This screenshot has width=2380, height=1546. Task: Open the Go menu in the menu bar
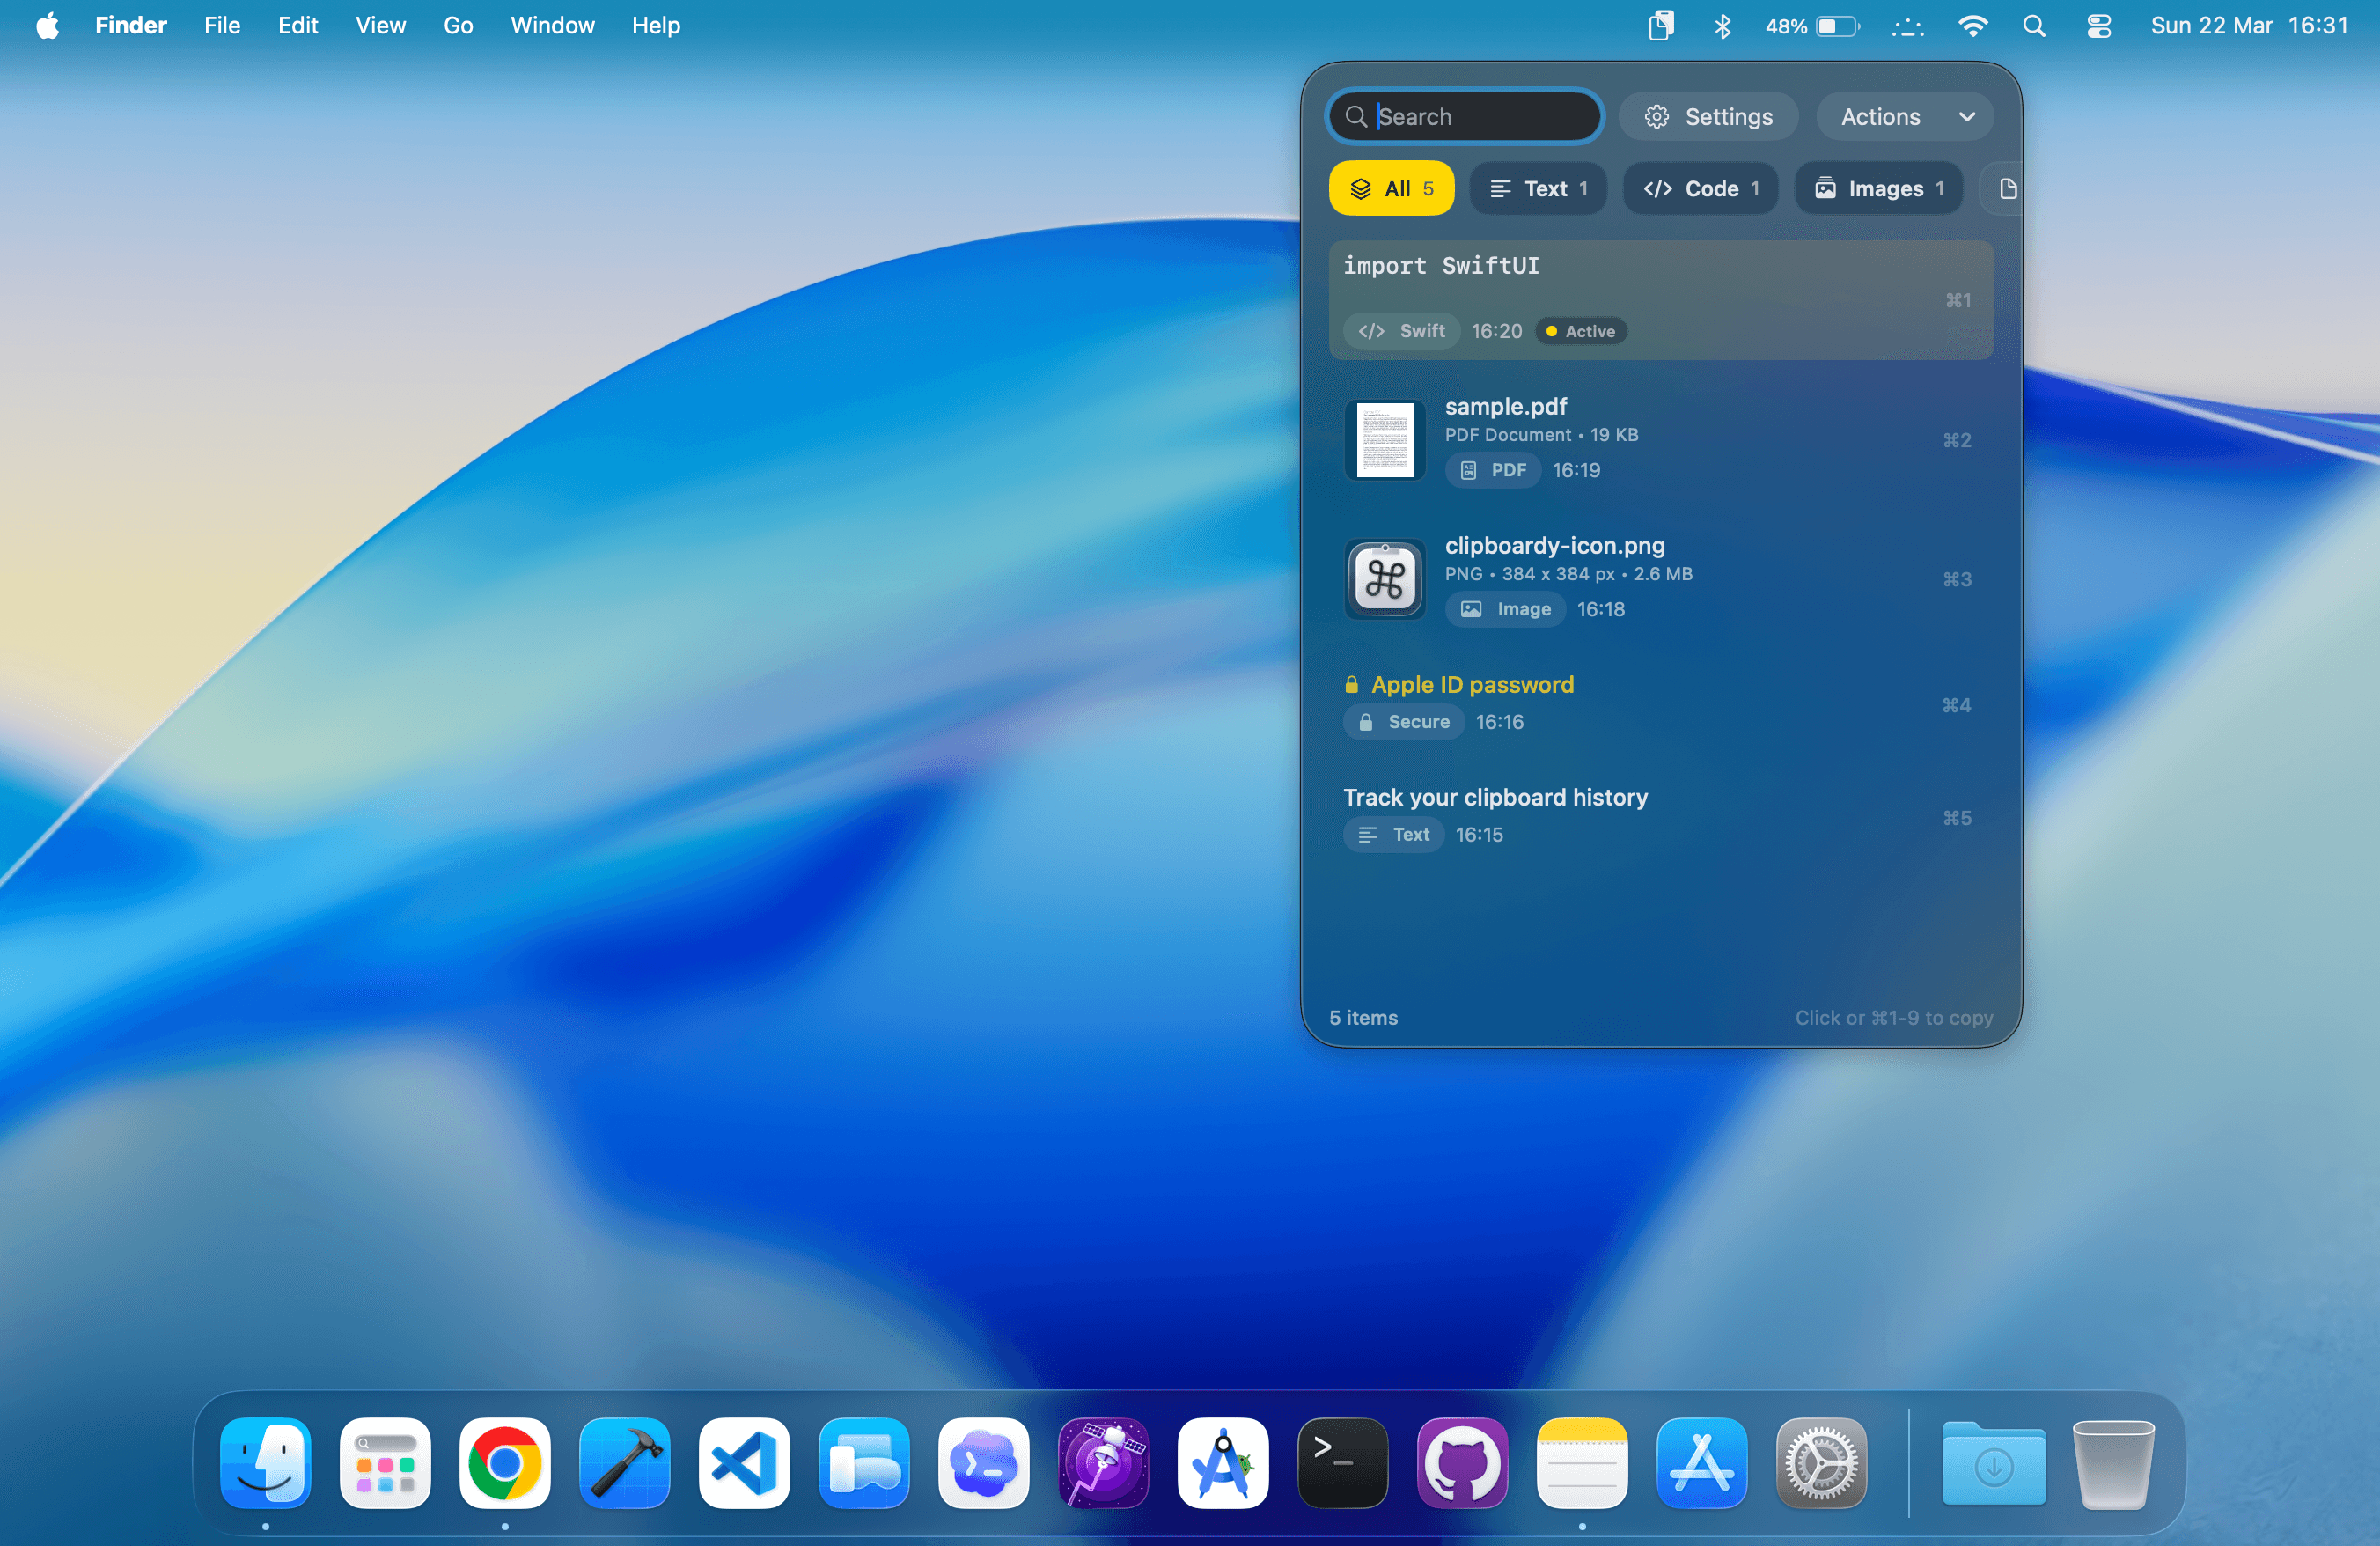coord(458,25)
